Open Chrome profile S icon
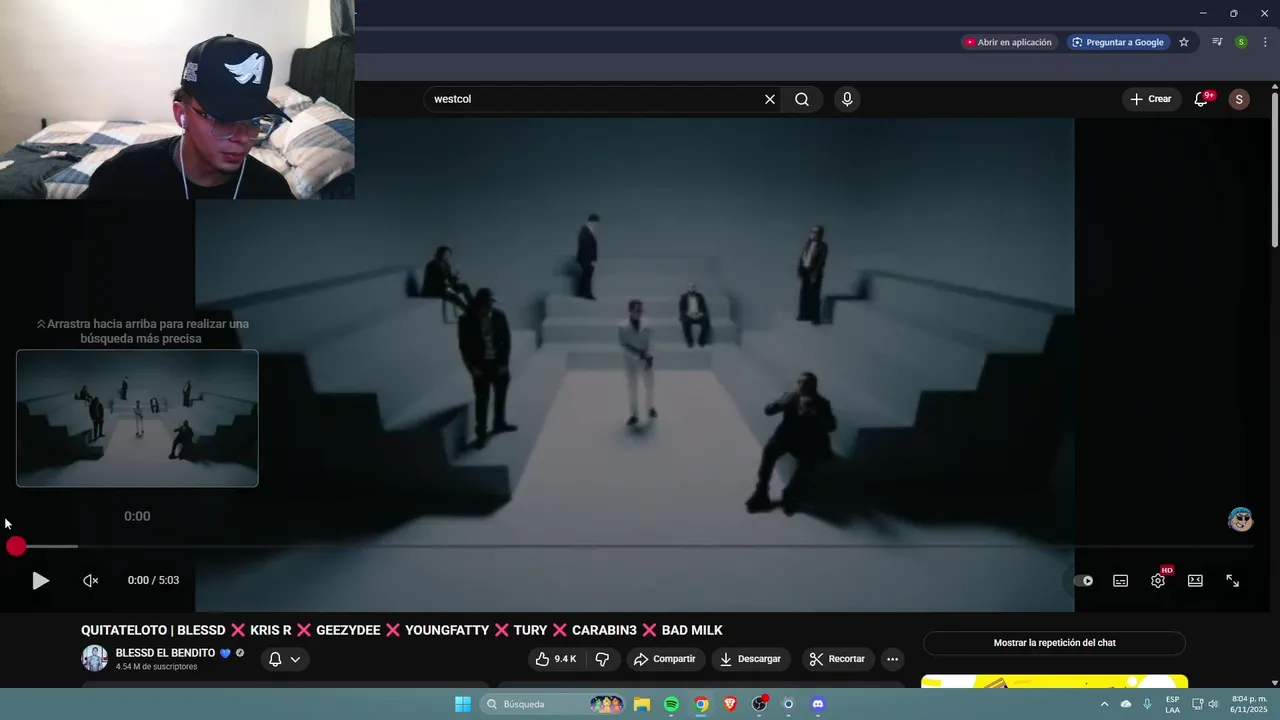Image resolution: width=1280 pixels, height=720 pixels. 1241,42
